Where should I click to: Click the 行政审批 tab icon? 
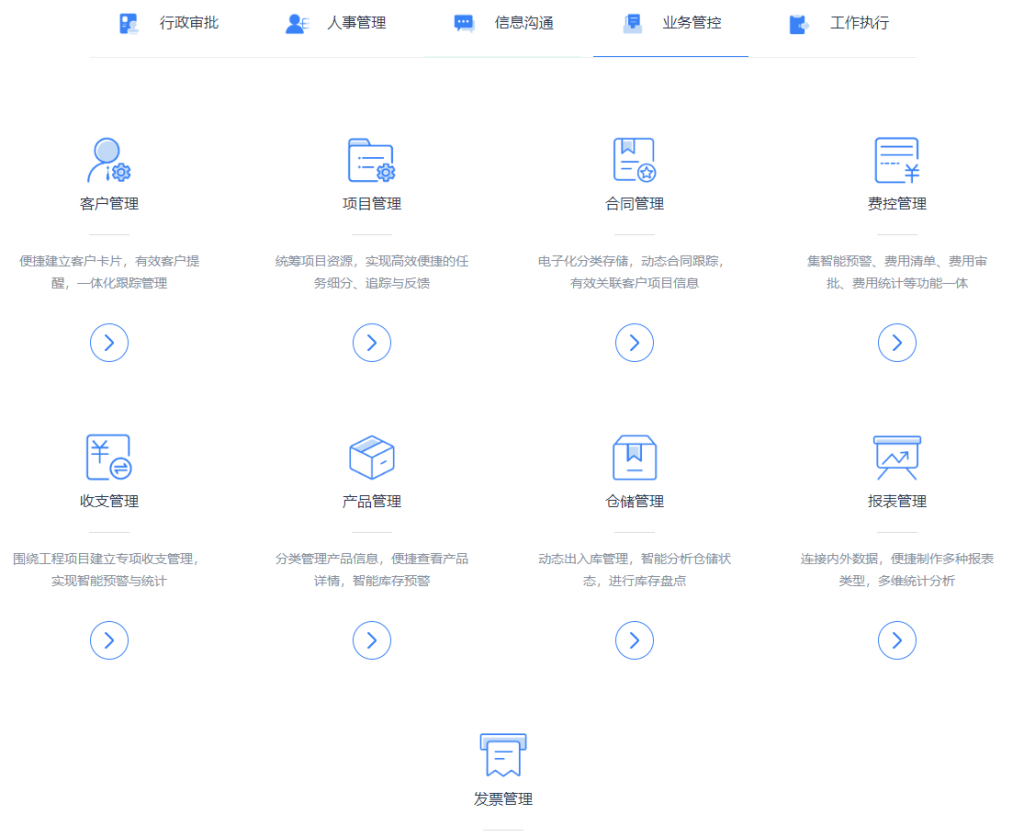pos(128,22)
